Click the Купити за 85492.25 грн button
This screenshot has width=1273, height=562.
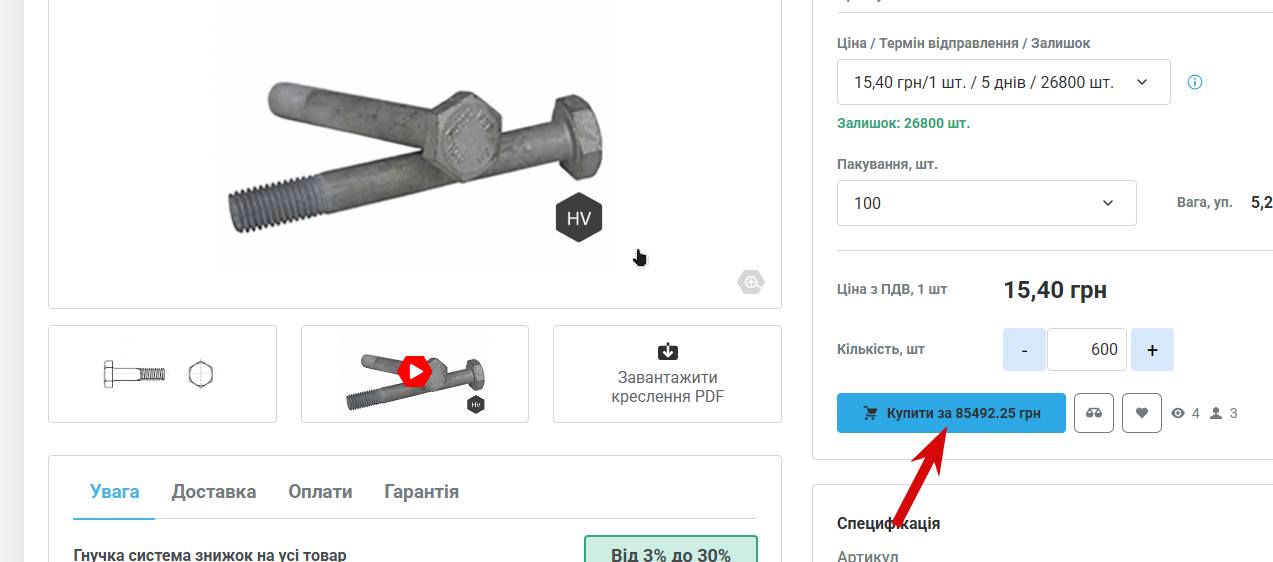[951, 413]
